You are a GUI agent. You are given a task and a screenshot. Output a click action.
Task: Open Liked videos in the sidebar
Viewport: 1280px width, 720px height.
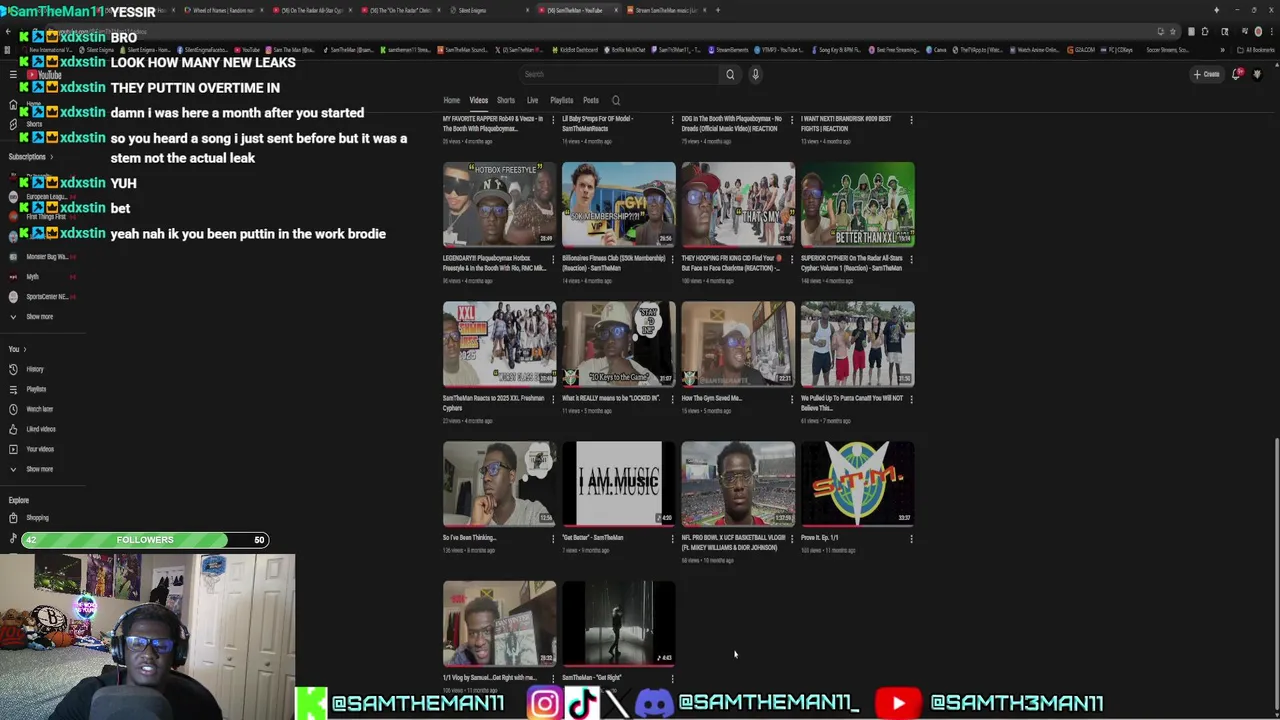click(x=40, y=429)
